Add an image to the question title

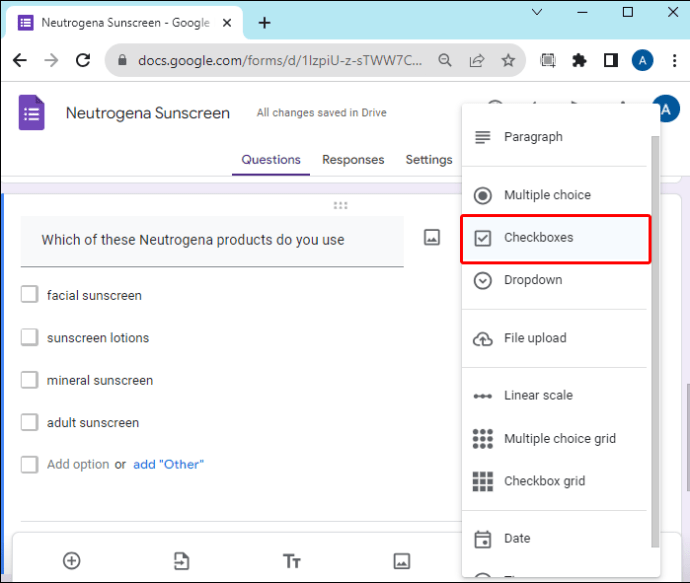432,238
